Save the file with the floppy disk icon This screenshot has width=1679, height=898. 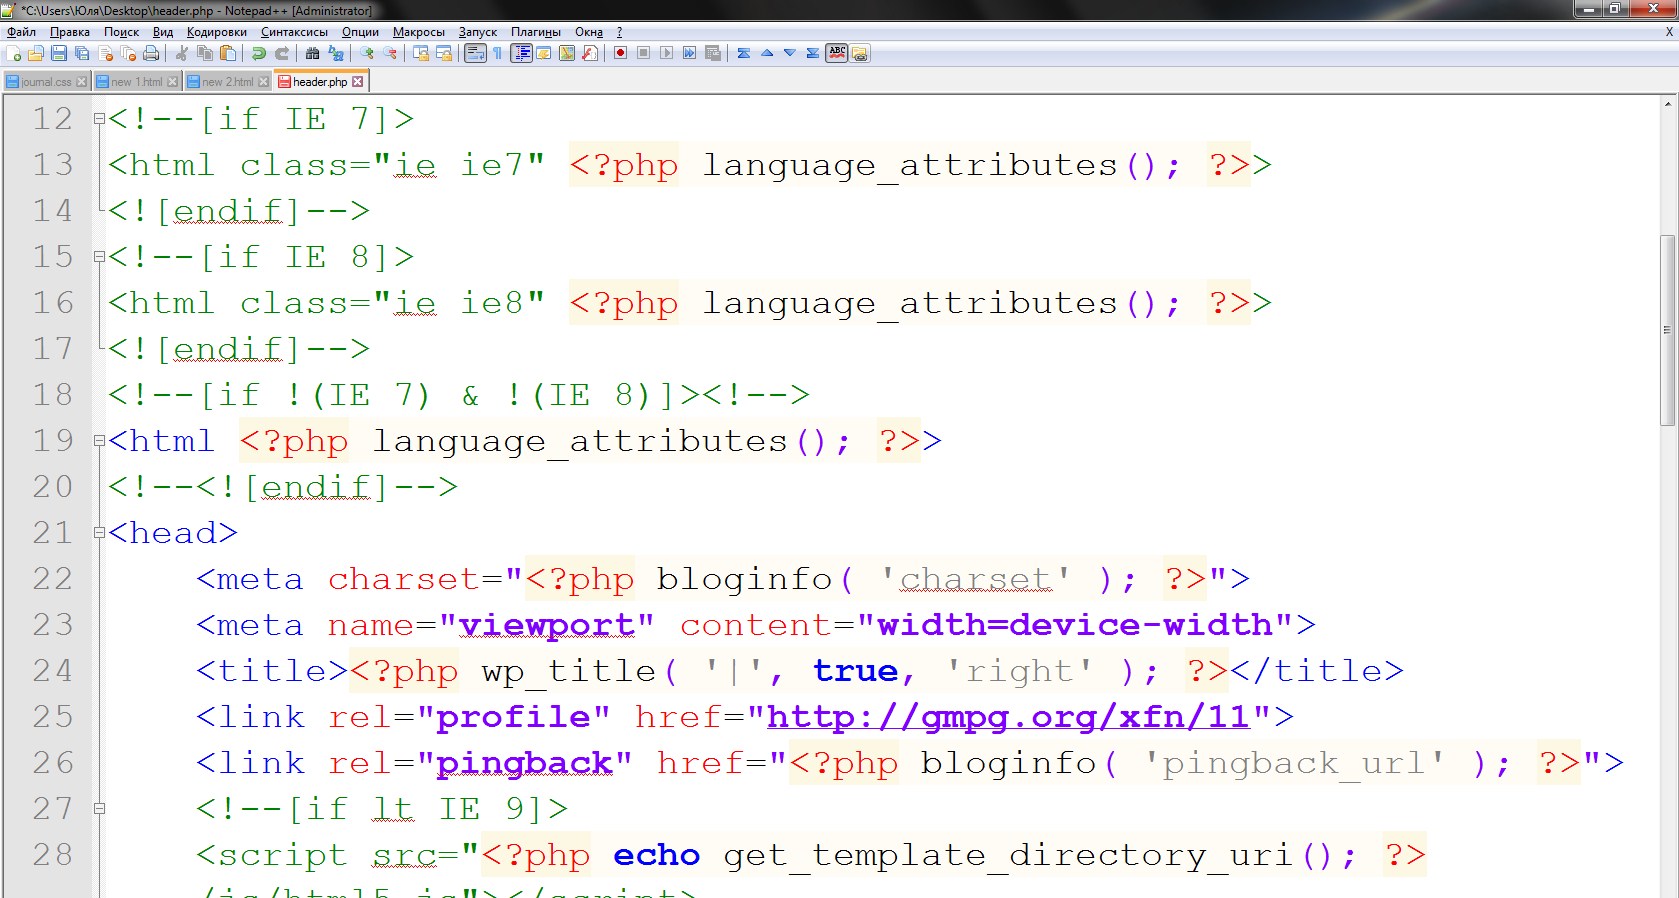point(59,53)
